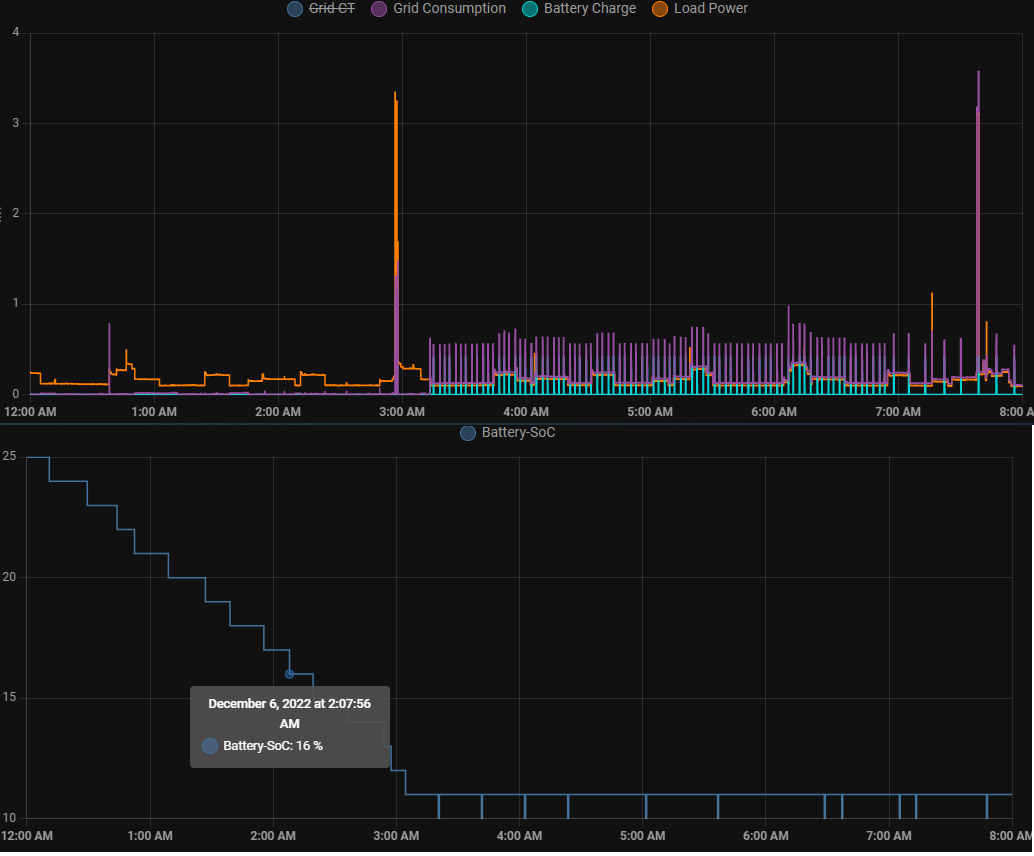Click the orange spike after 7:00 AM in upper chart

[x=932, y=310]
